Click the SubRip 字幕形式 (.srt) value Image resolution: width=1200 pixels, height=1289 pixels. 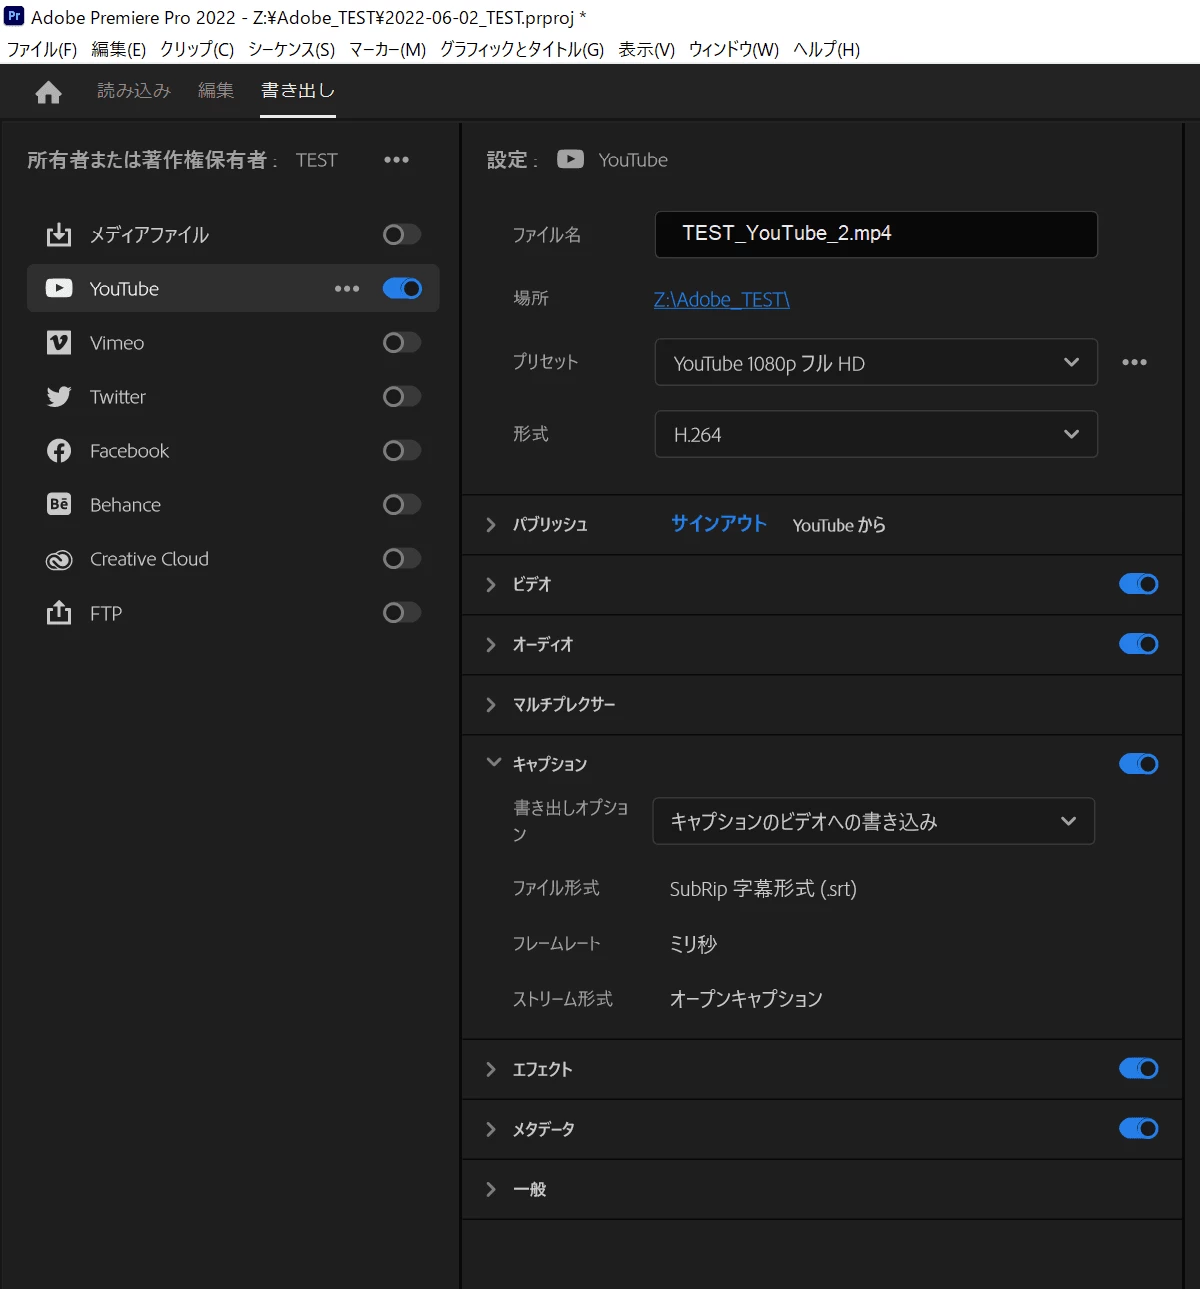pyautogui.click(x=763, y=889)
